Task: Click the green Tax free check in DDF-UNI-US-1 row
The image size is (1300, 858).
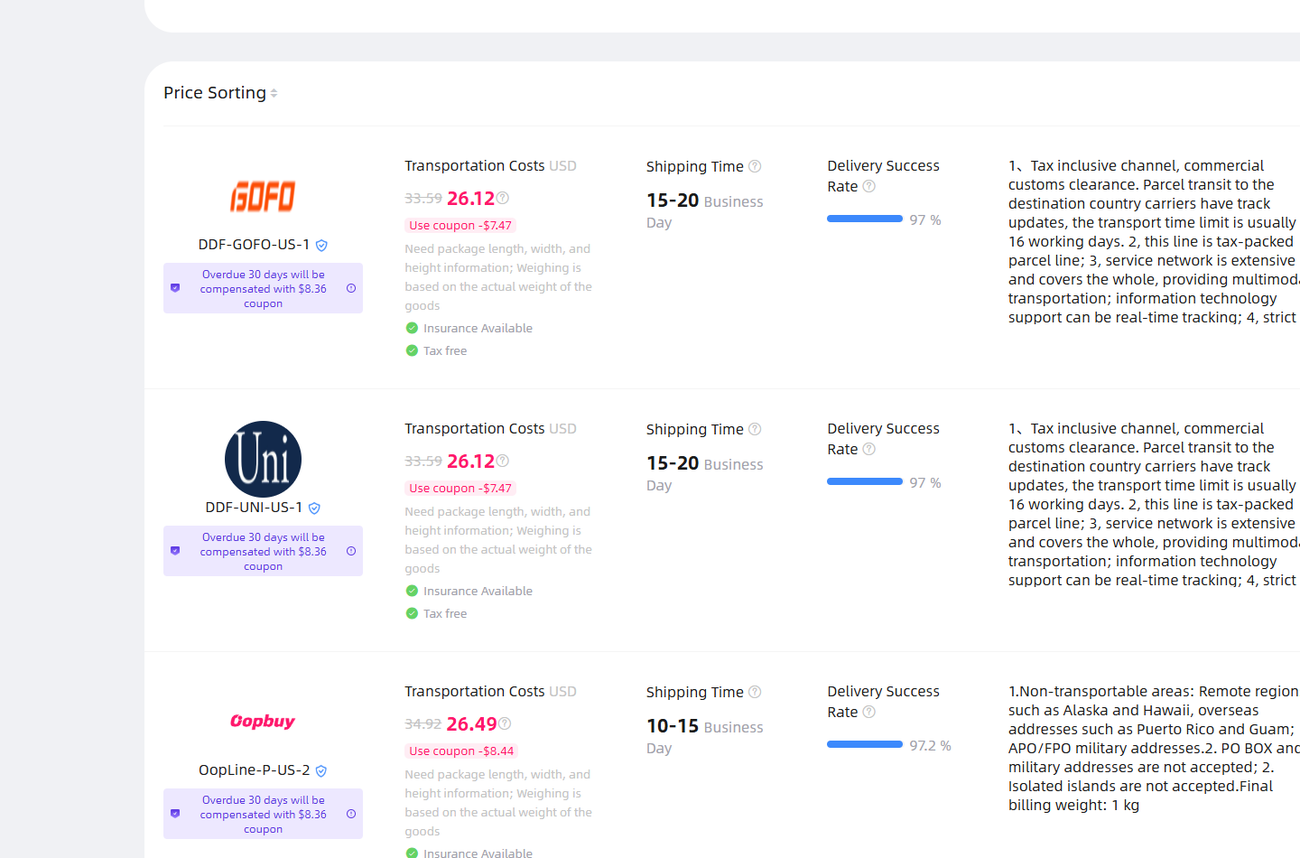Action: pos(412,614)
